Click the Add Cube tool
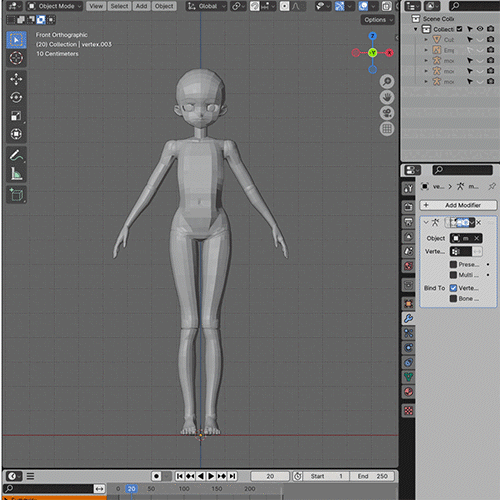The image size is (500, 500). click(x=16, y=194)
